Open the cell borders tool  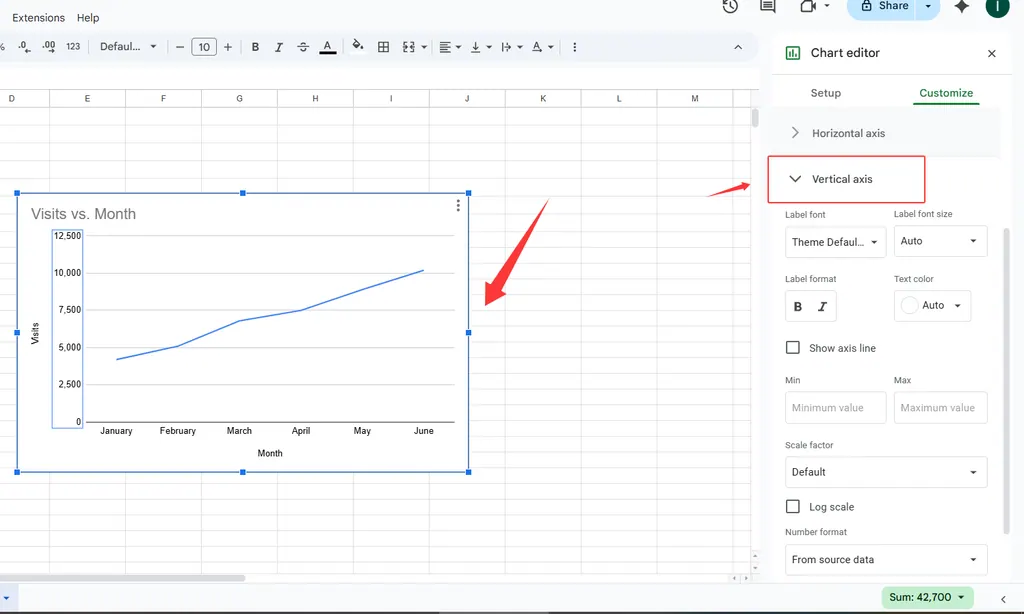pos(383,47)
